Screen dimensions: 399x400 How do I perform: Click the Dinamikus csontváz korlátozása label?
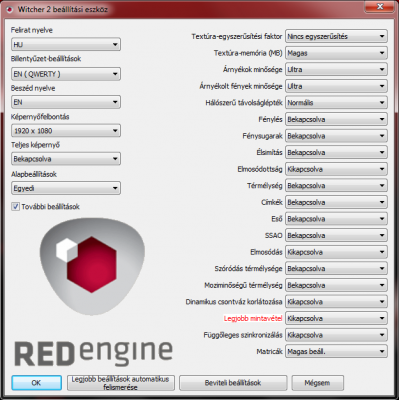tap(234, 302)
